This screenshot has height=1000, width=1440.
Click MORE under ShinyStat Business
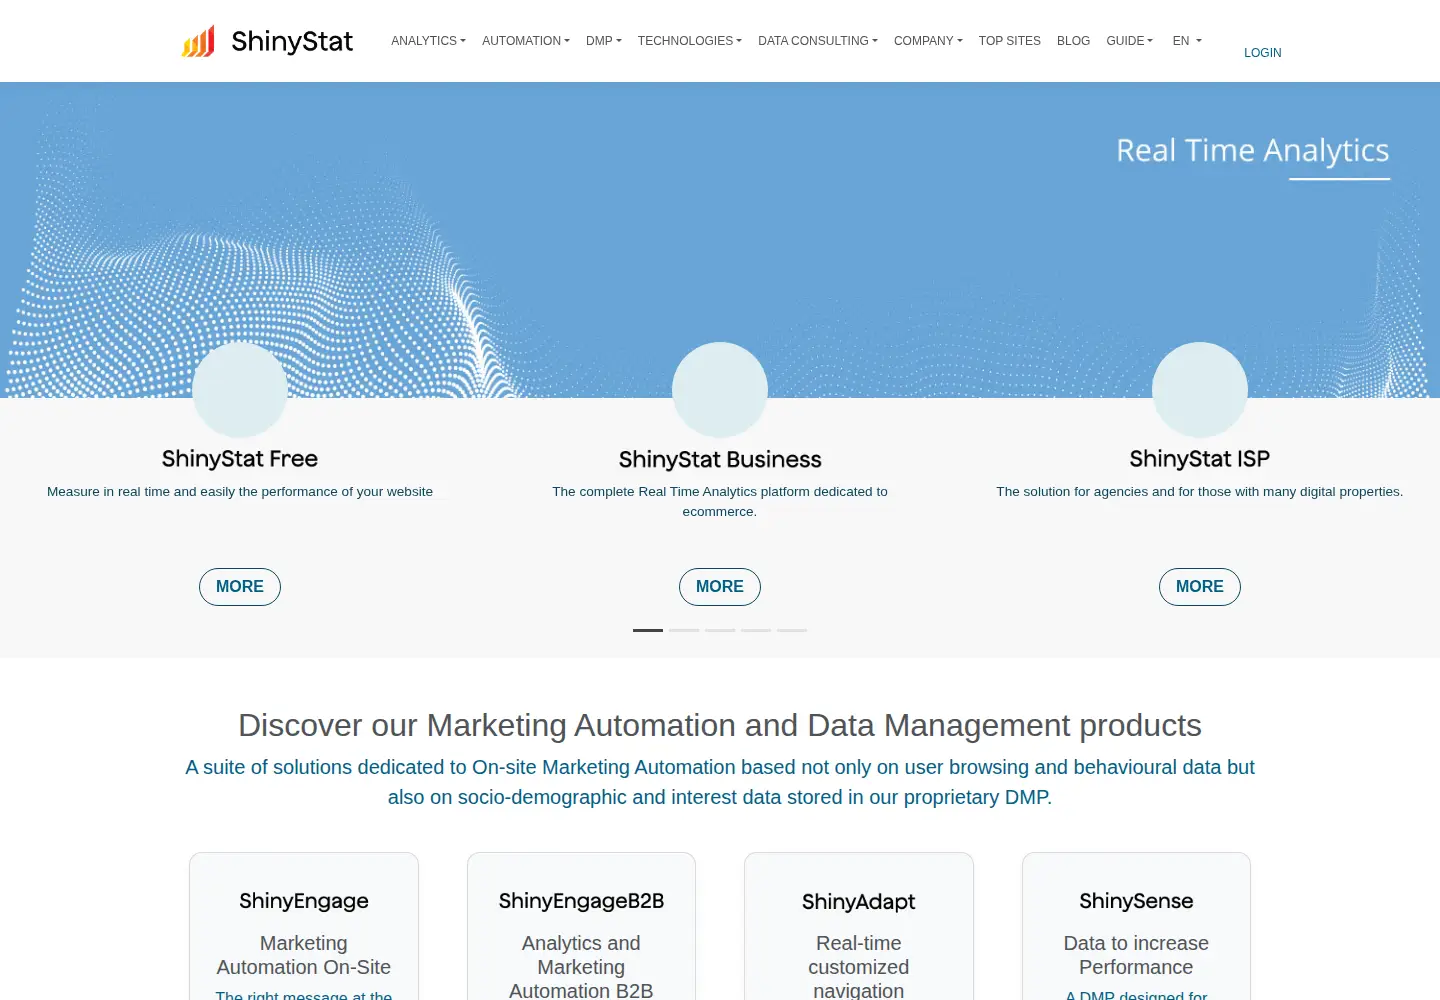(x=720, y=587)
